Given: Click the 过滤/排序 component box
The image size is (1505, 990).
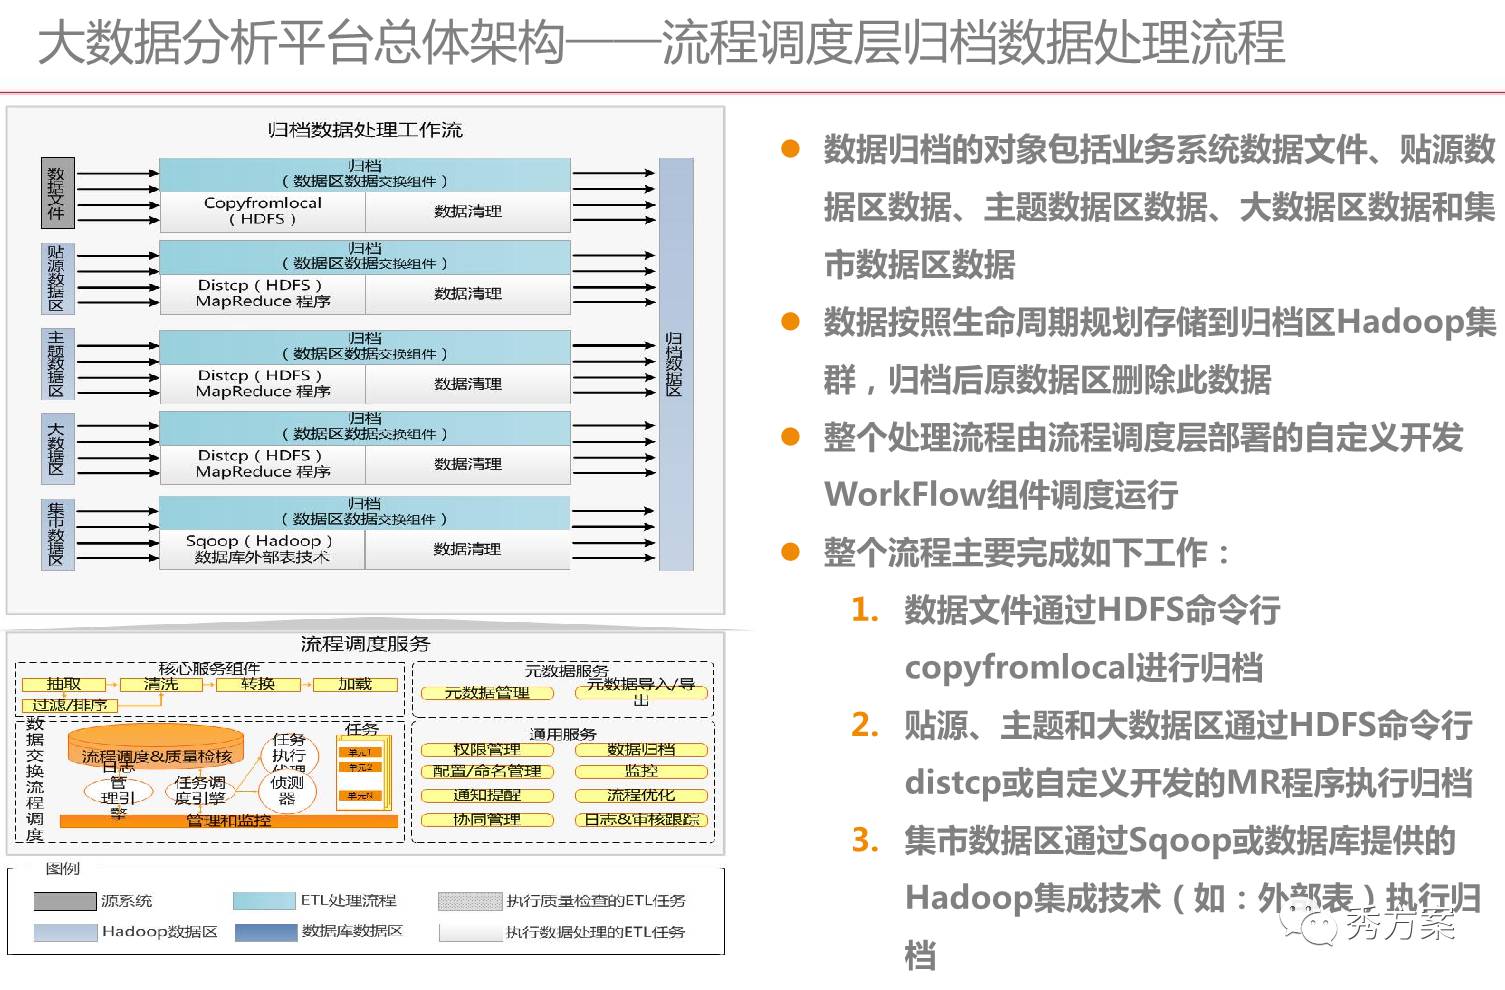Looking at the screenshot, I should pyautogui.click(x=70, y=705).
